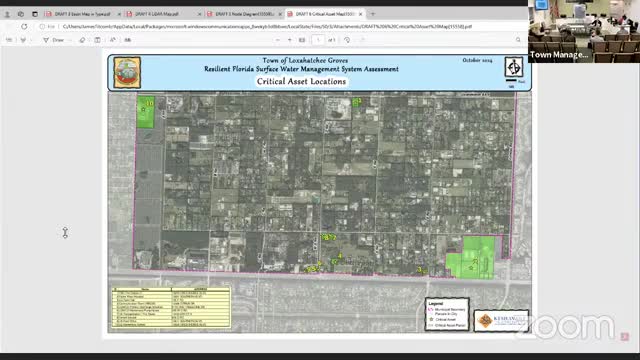Focus the file path address bar
The image size is (640, 360).
(x=267, y=27)
